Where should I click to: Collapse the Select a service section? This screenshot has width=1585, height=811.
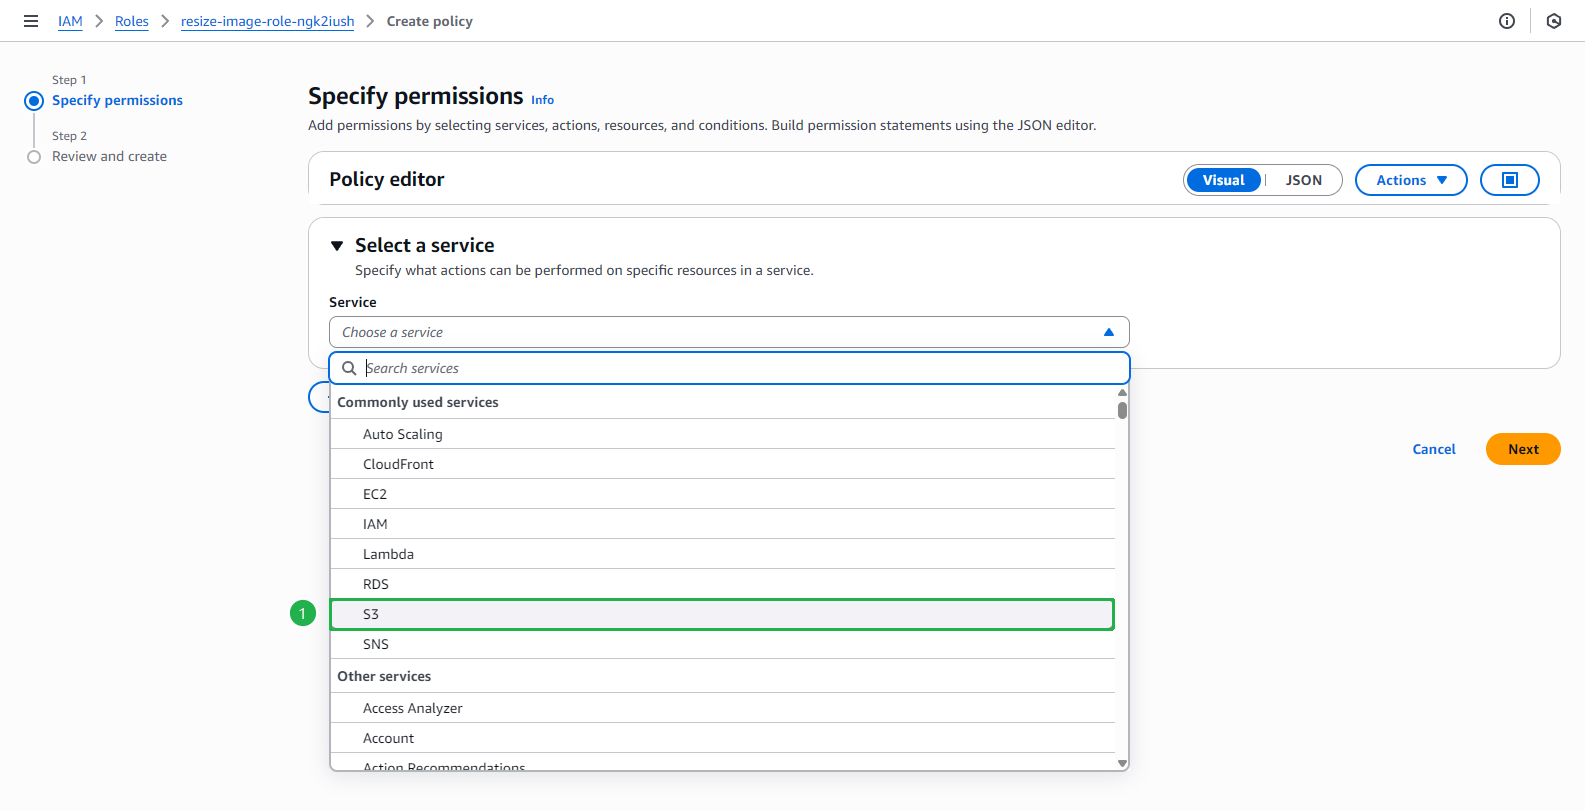point(337,246)
